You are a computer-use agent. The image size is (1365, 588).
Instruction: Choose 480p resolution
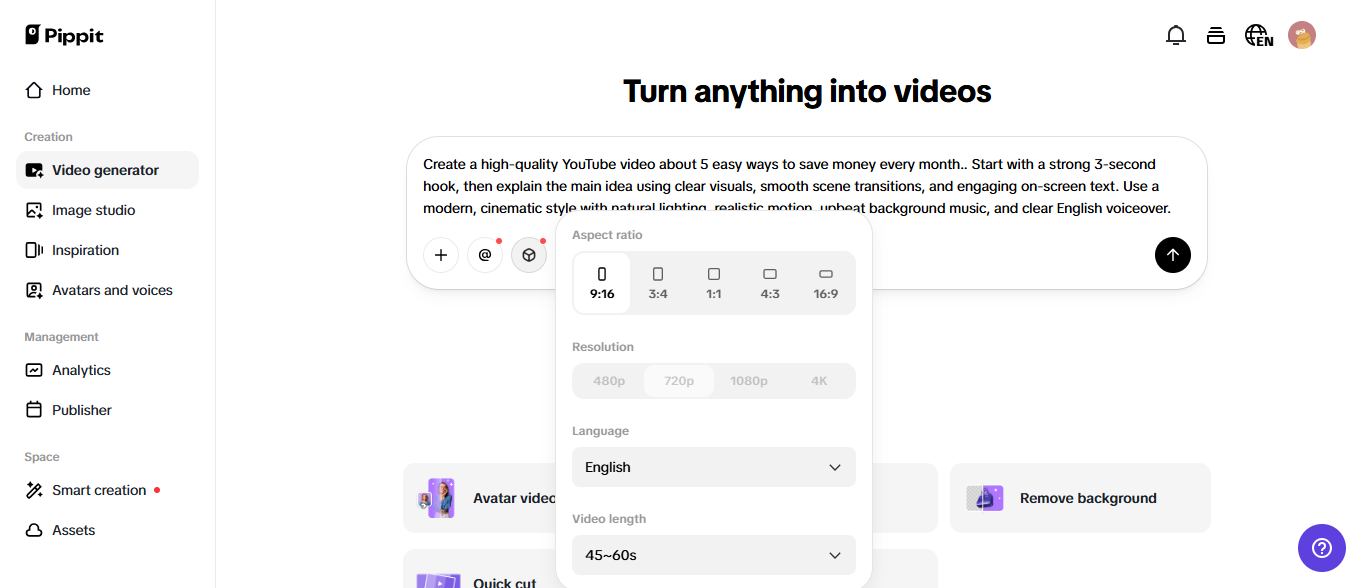609,381
